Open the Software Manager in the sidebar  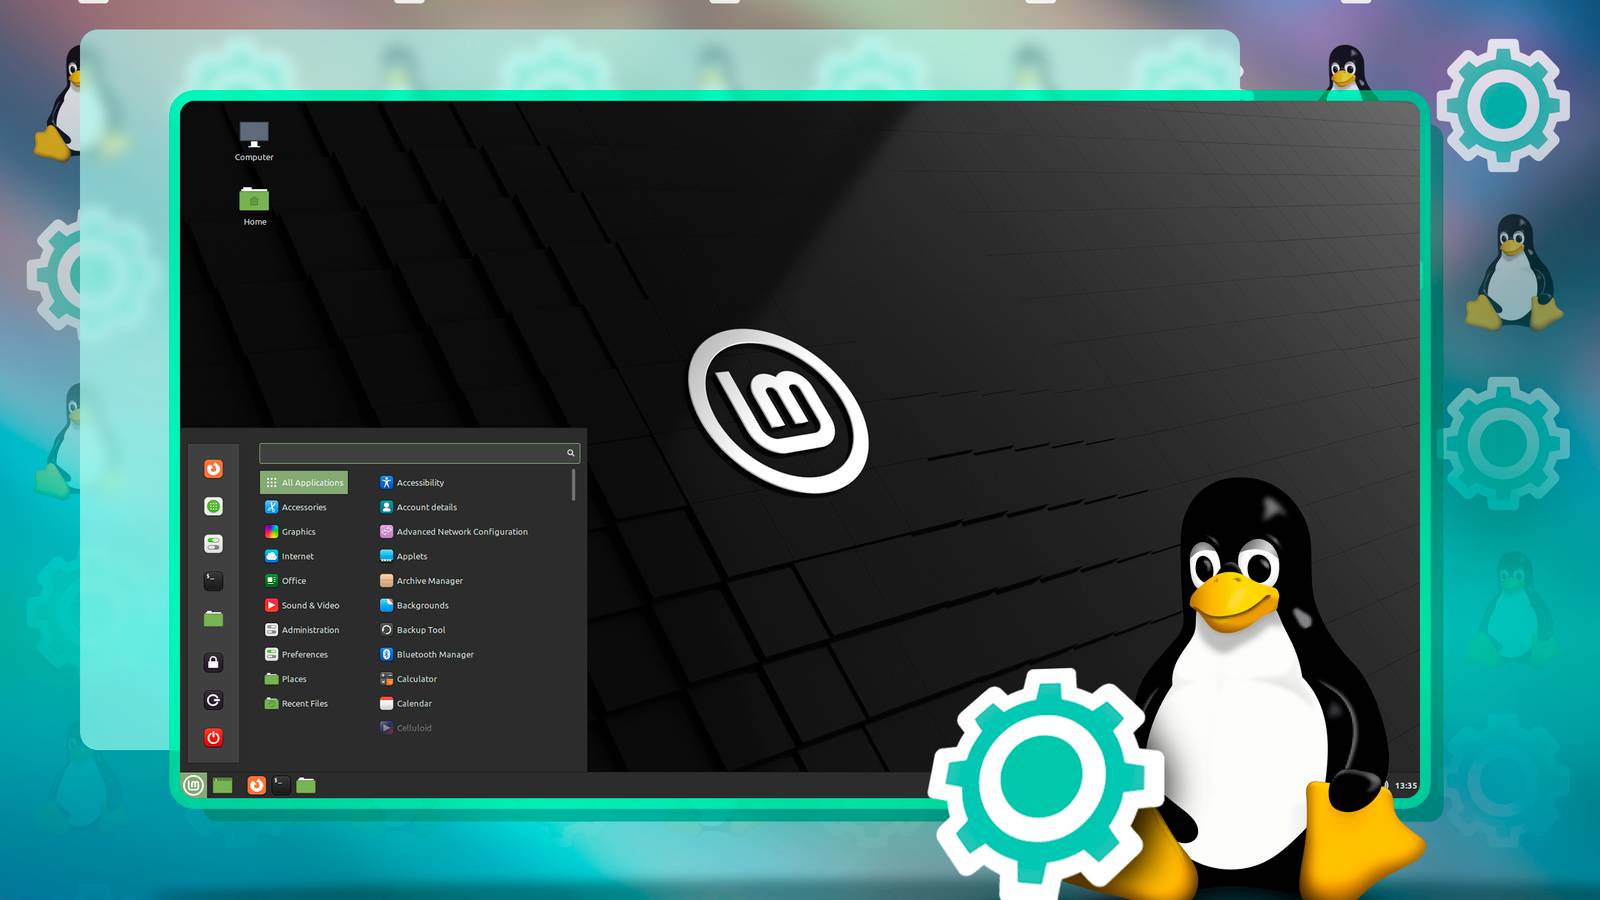213,506
